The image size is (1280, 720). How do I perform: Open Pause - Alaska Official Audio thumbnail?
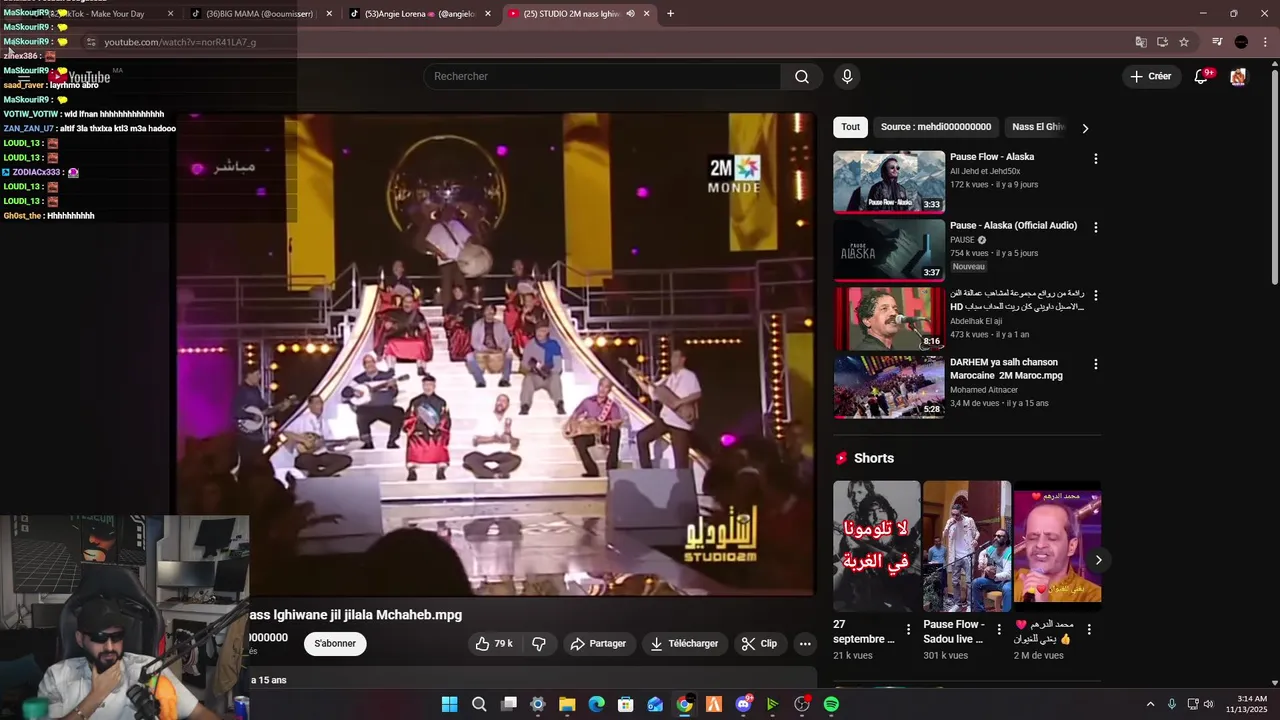(x=888, y=250)
